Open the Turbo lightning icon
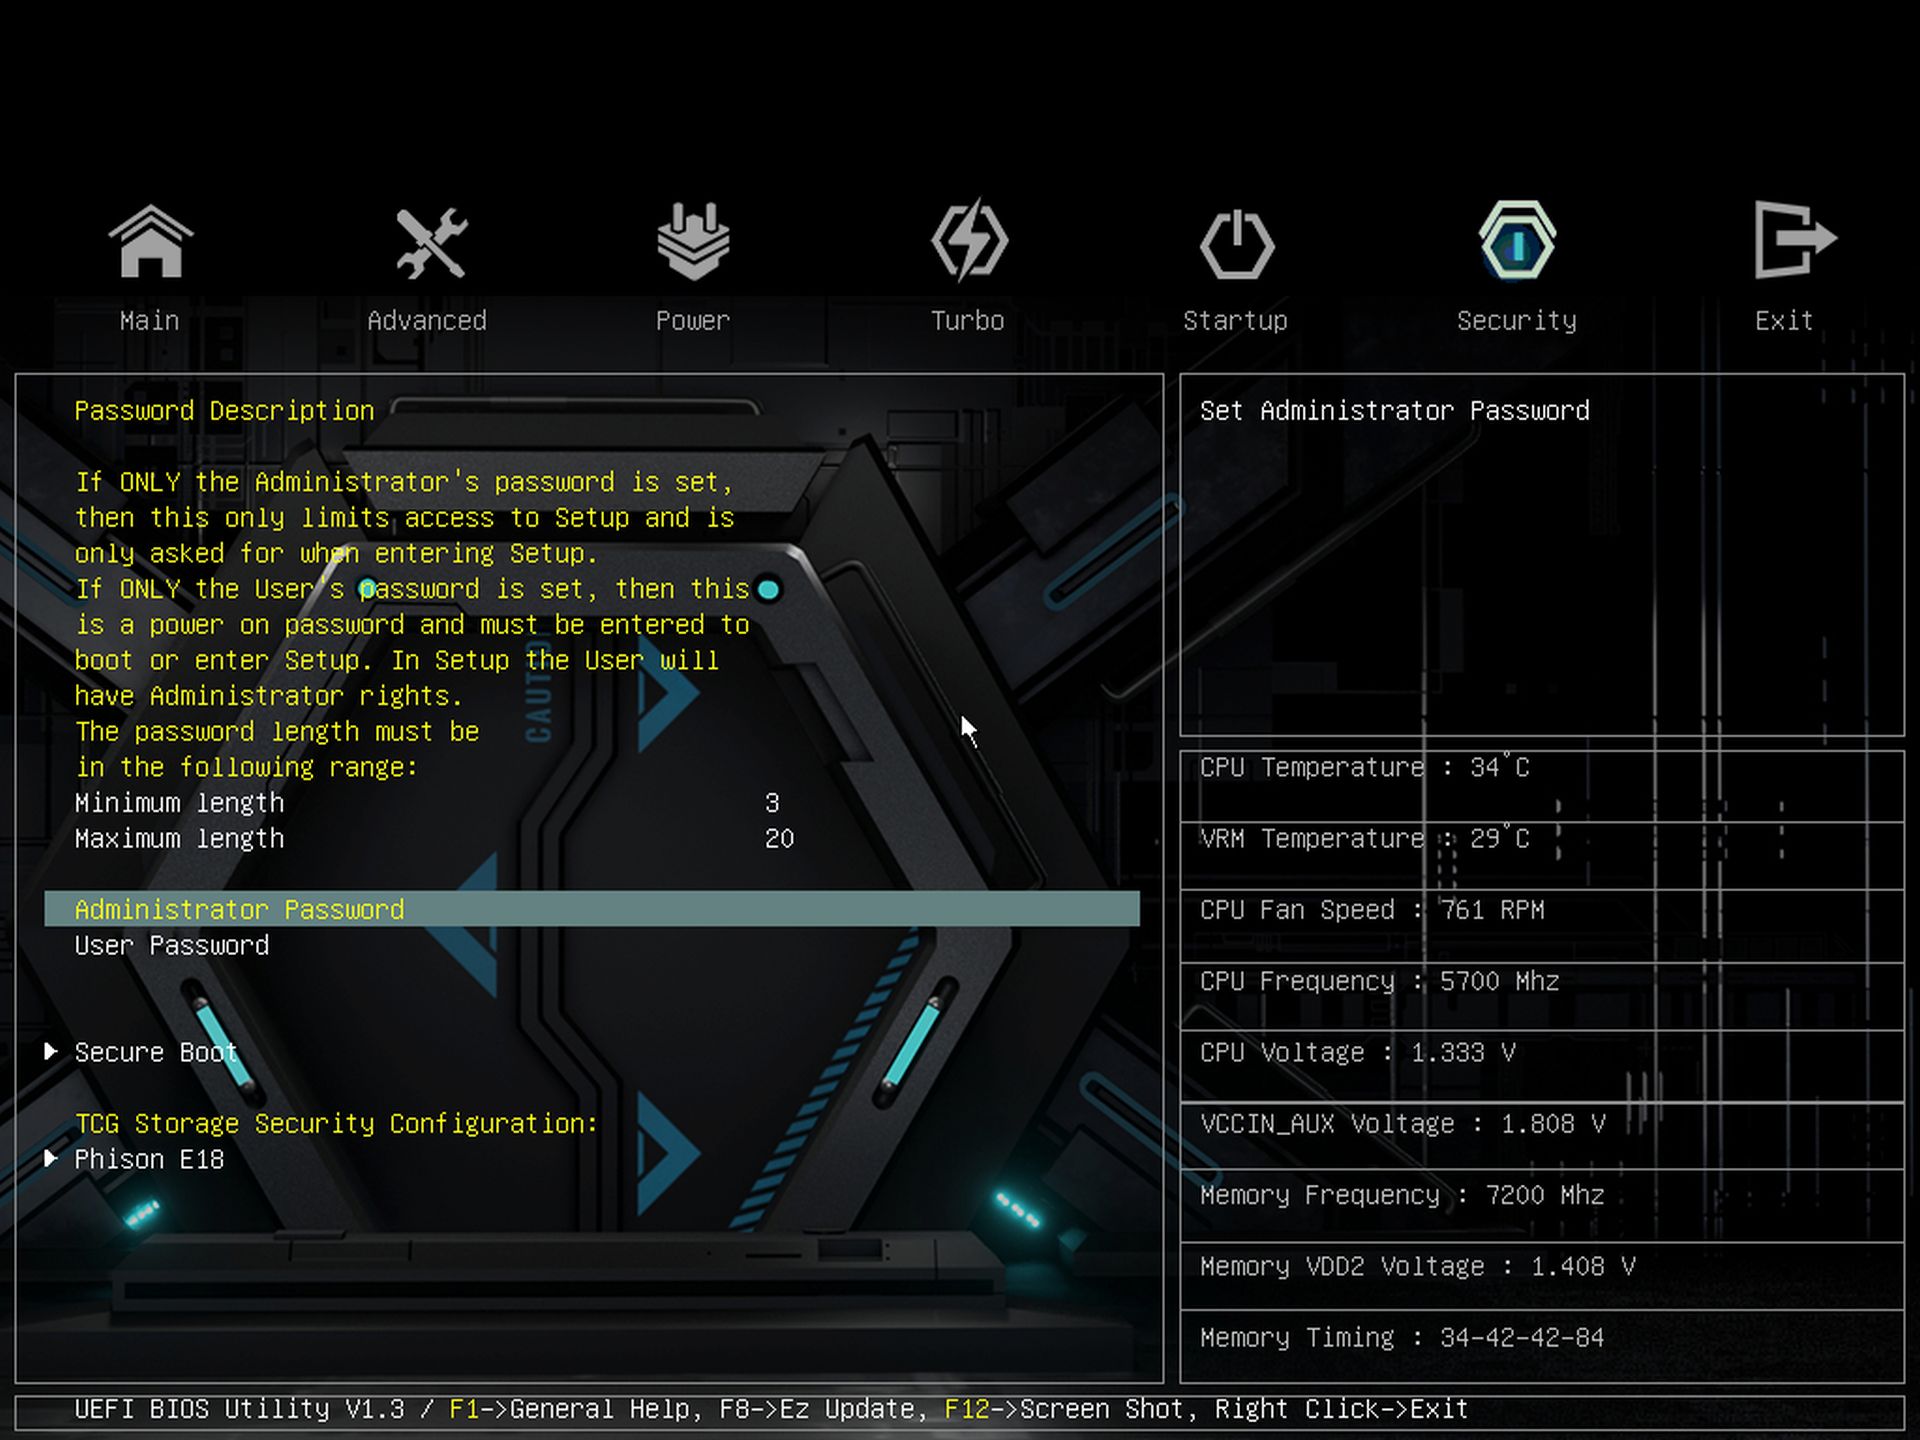 point(969,242)
